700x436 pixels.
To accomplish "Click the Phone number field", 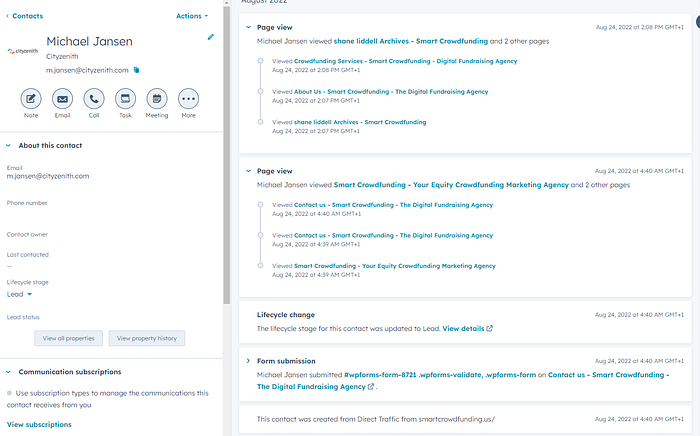I will click(x=27, y=203).
